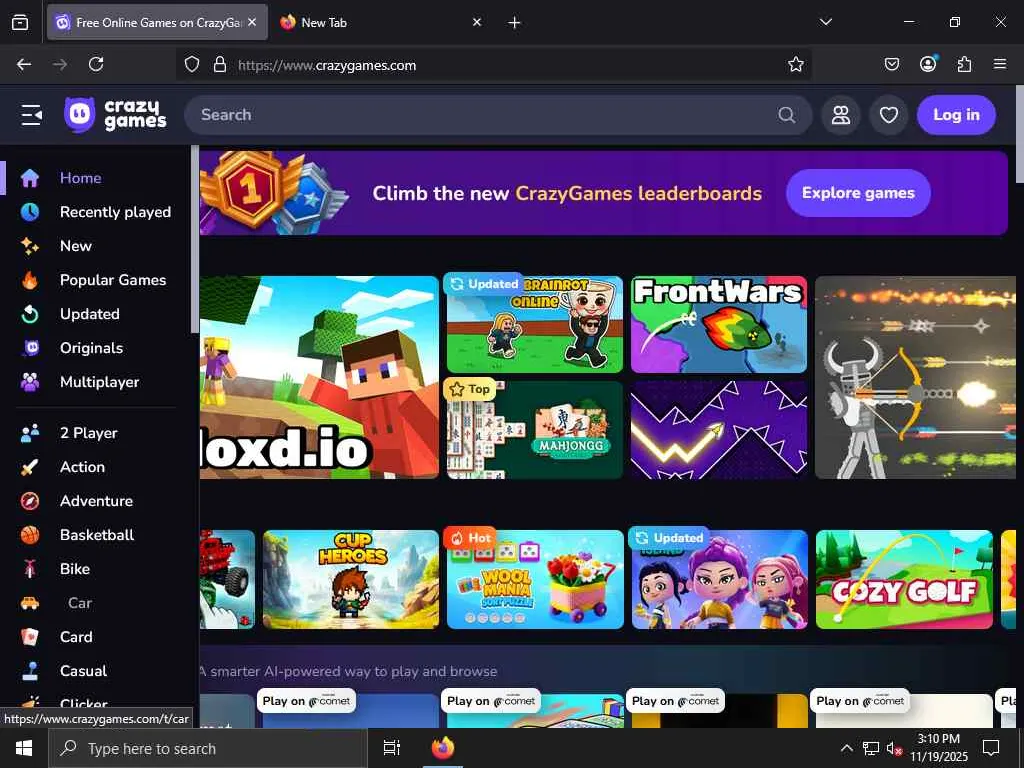The image size is (1024, 768).
Task: Click the Originals link in sidebar
Action: point(91,348)
